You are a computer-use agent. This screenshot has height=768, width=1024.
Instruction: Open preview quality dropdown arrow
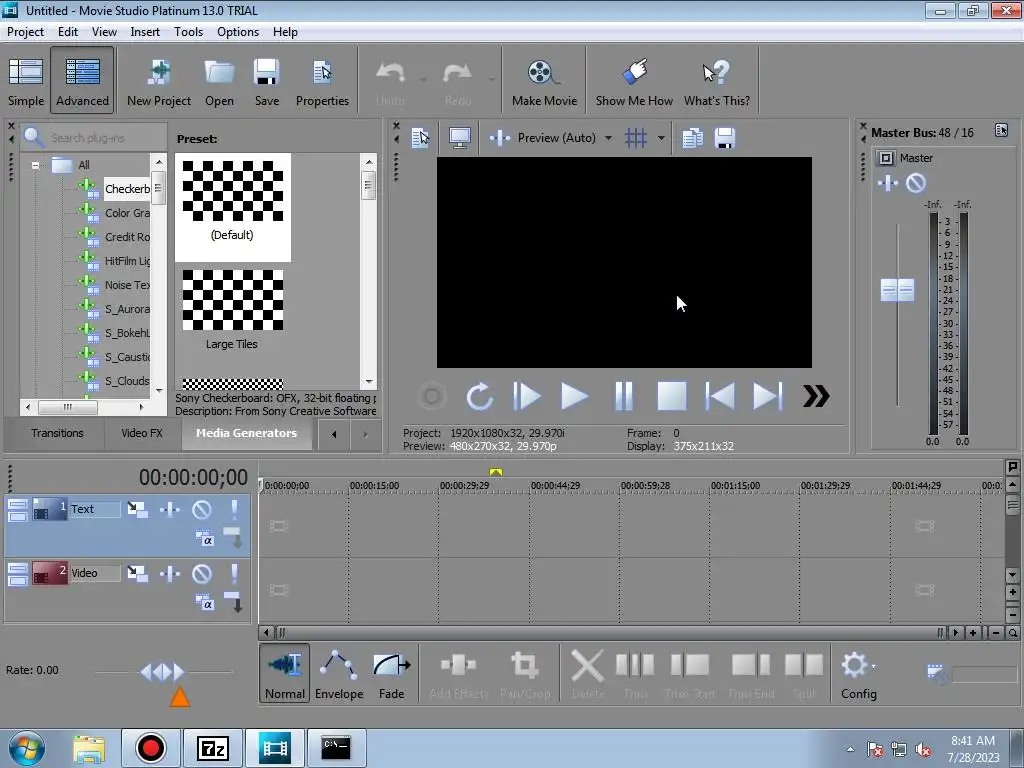tap(608, 138)
